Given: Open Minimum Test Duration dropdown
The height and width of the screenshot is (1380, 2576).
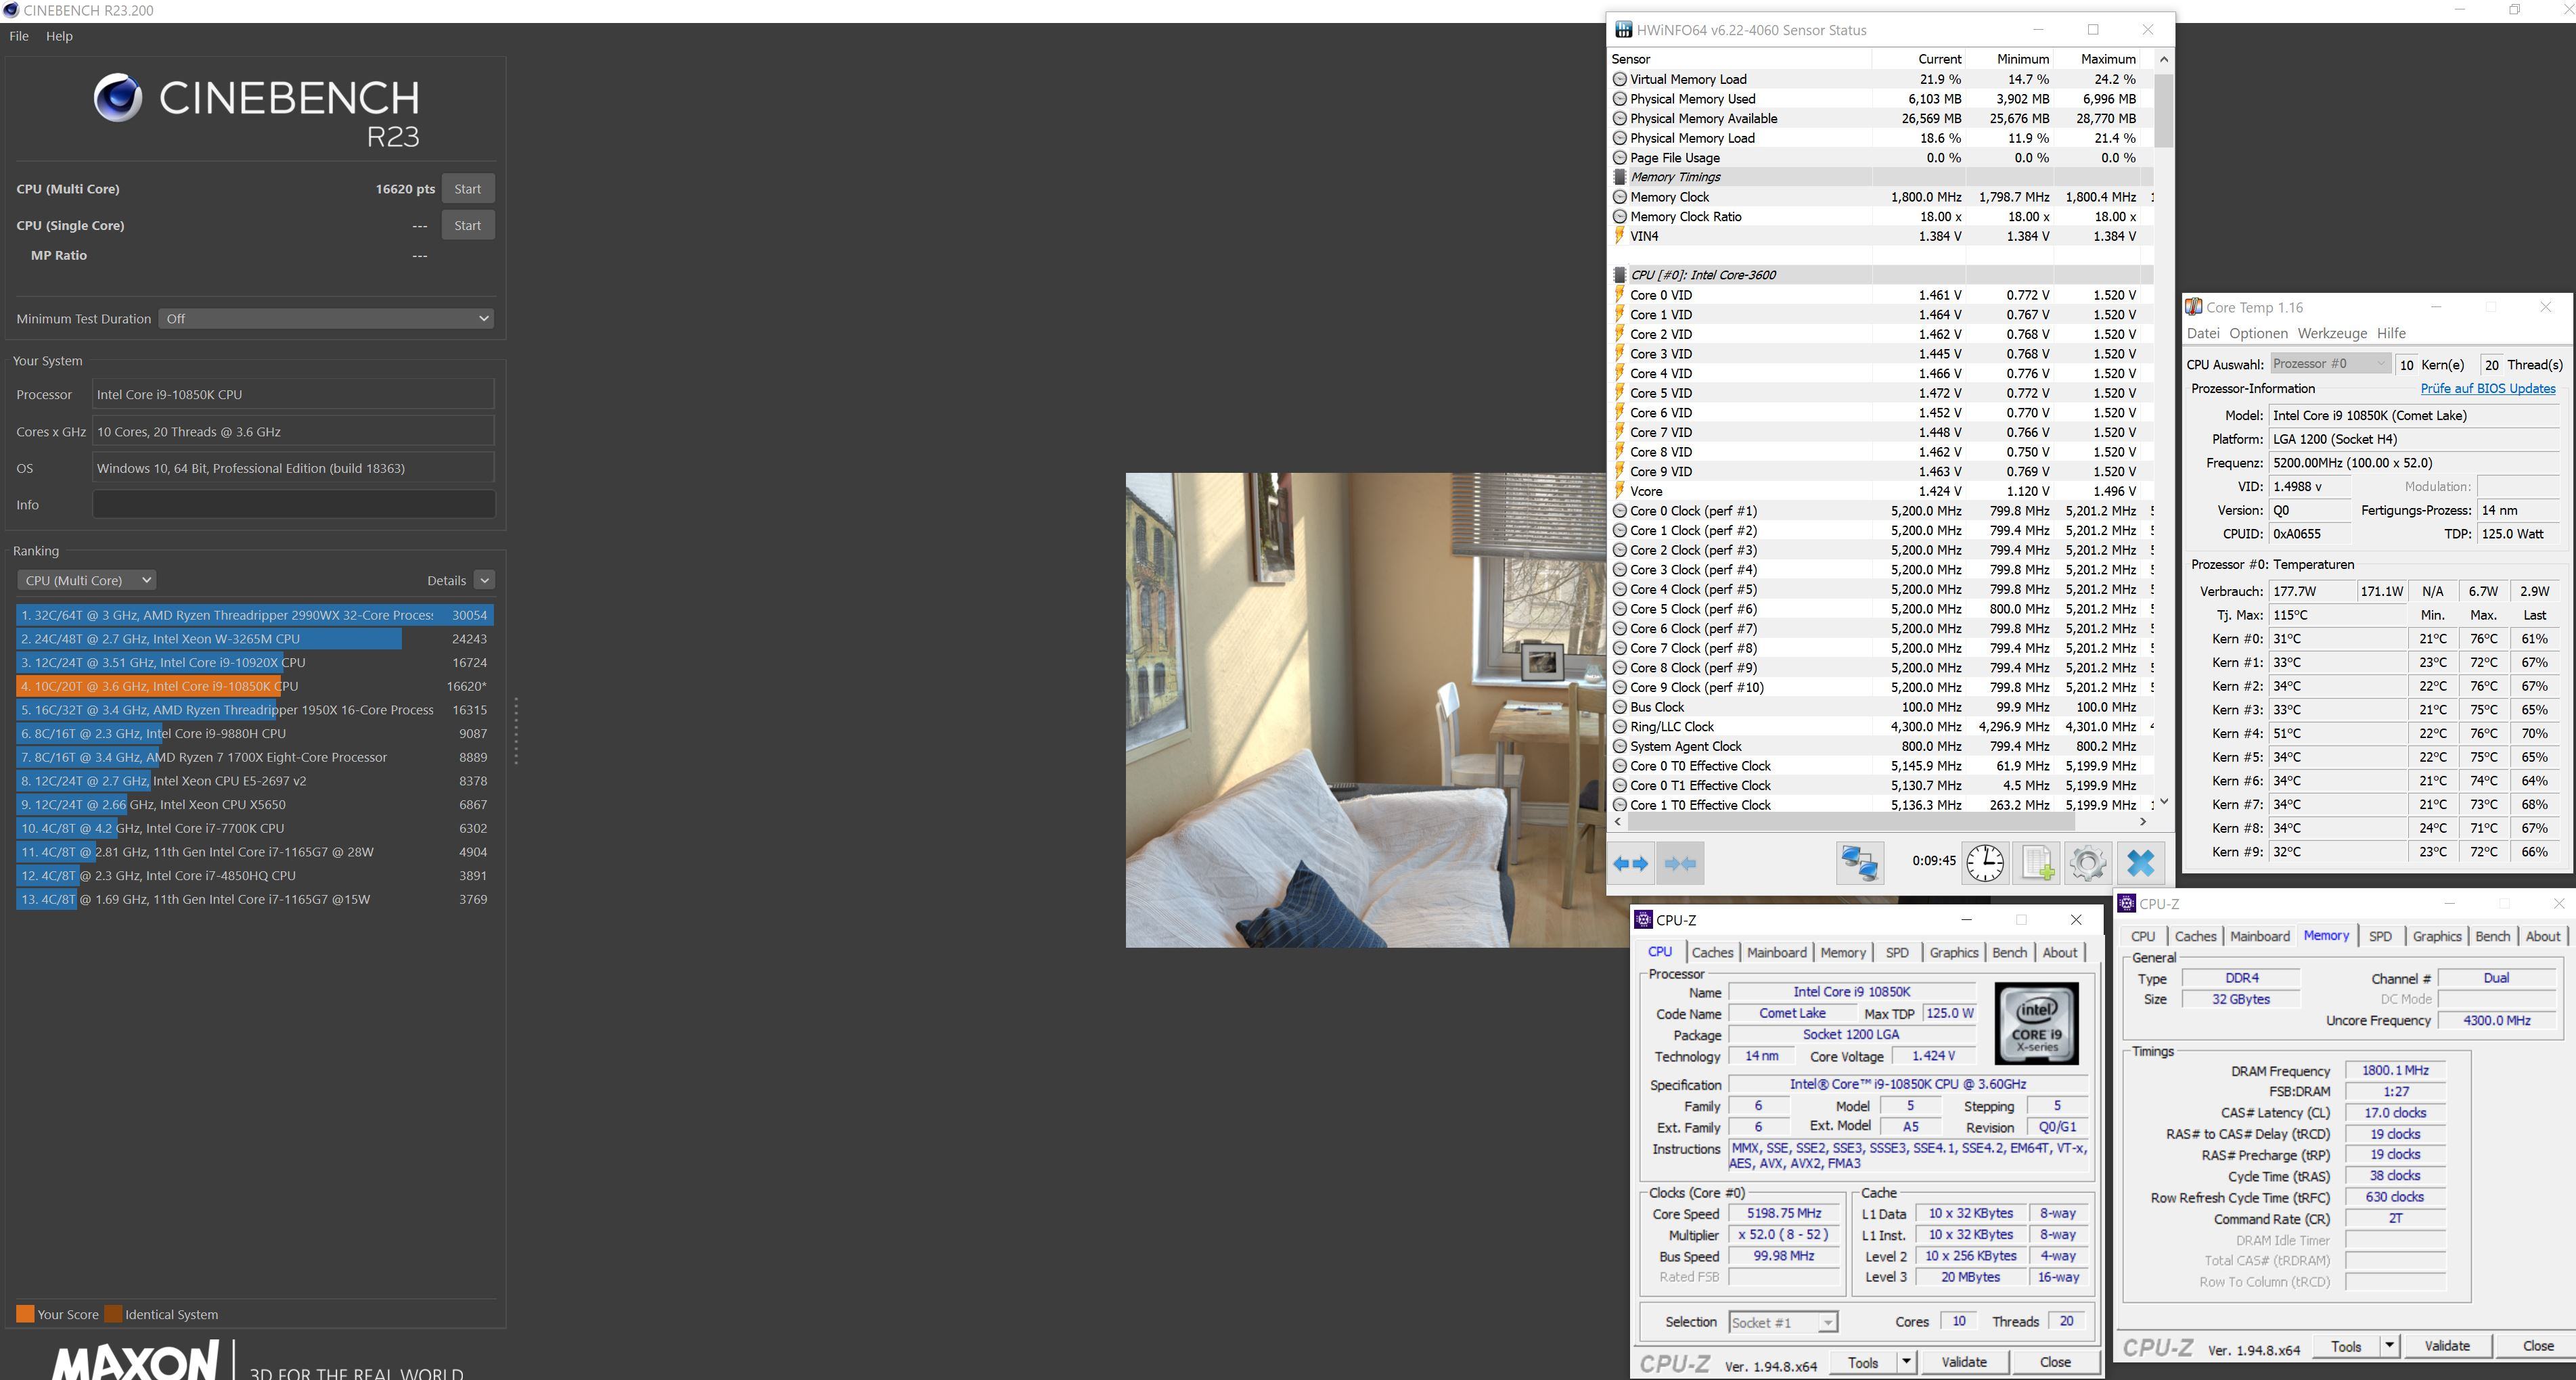Looking at the screenshot, I should (326, 318).
